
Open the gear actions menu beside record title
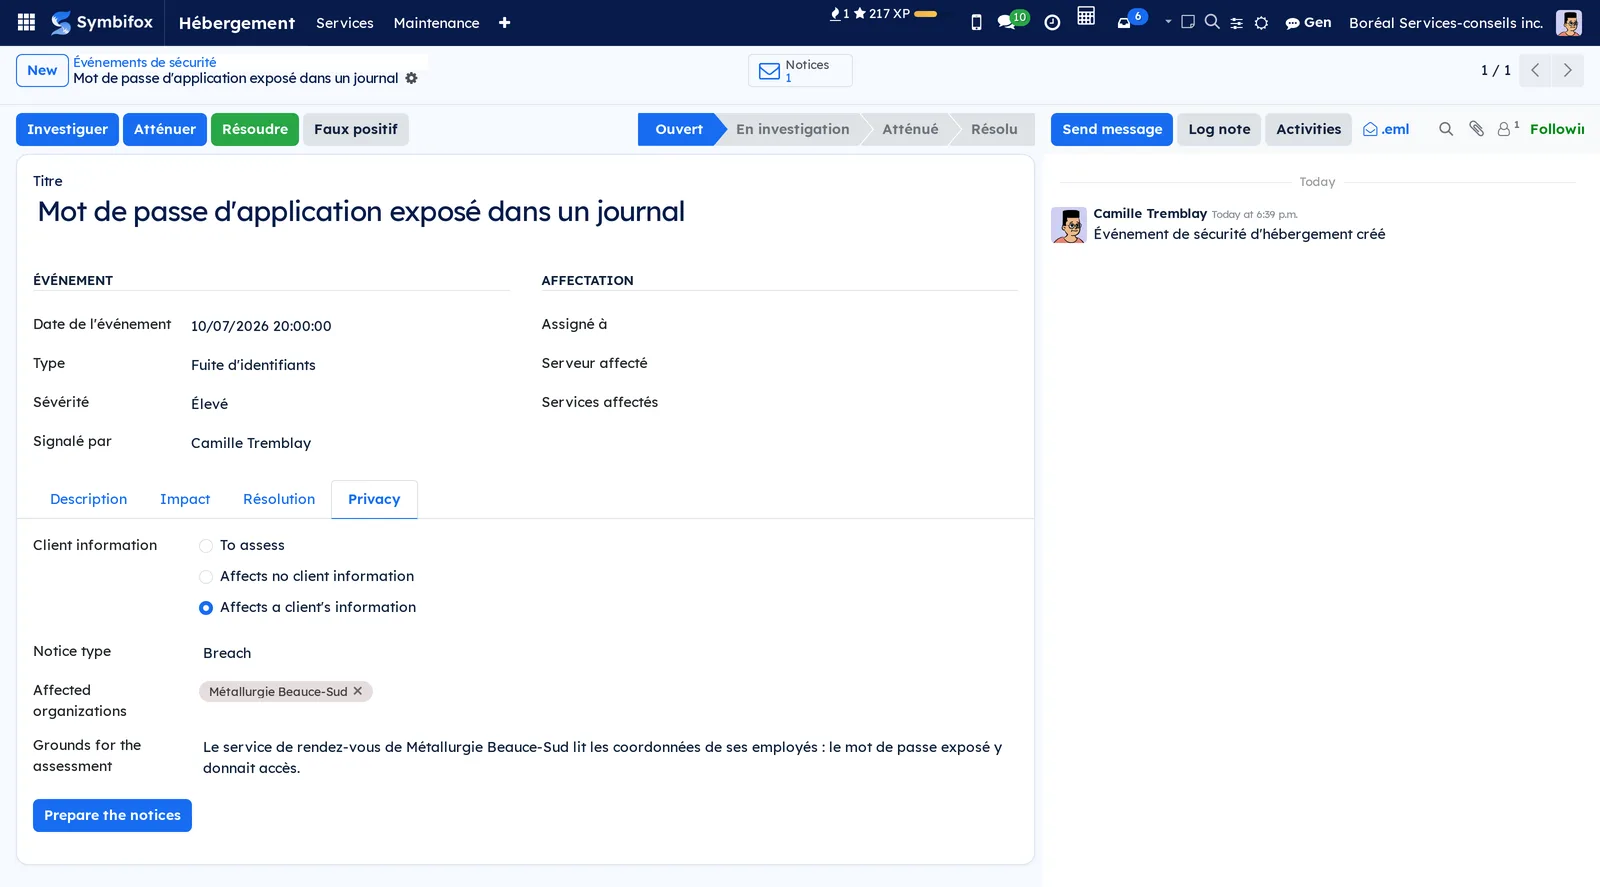411,78
